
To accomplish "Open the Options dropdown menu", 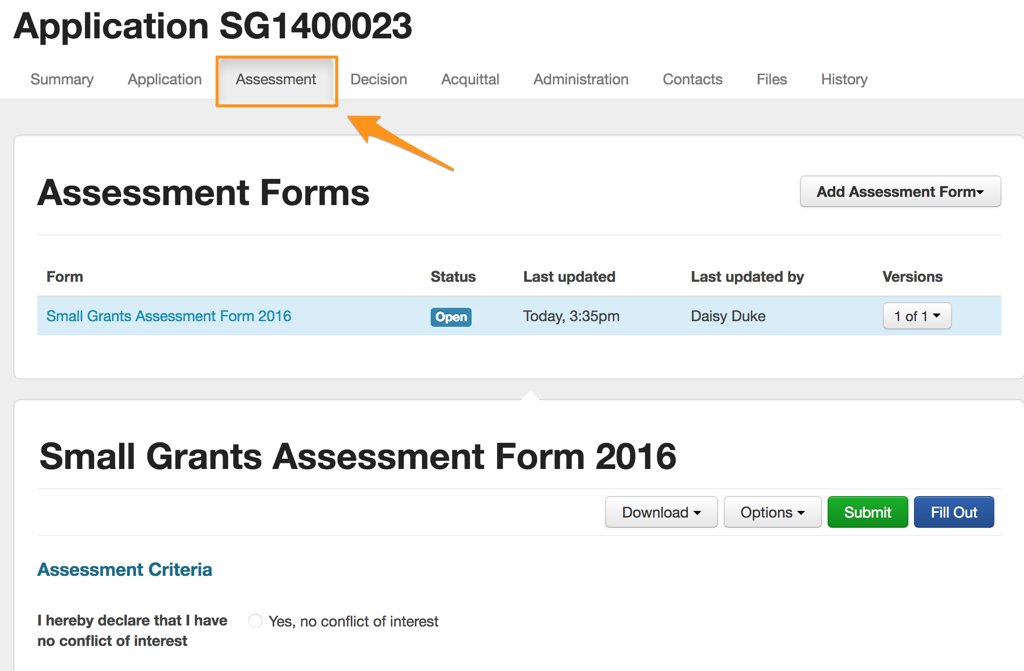I will point(772,512).
